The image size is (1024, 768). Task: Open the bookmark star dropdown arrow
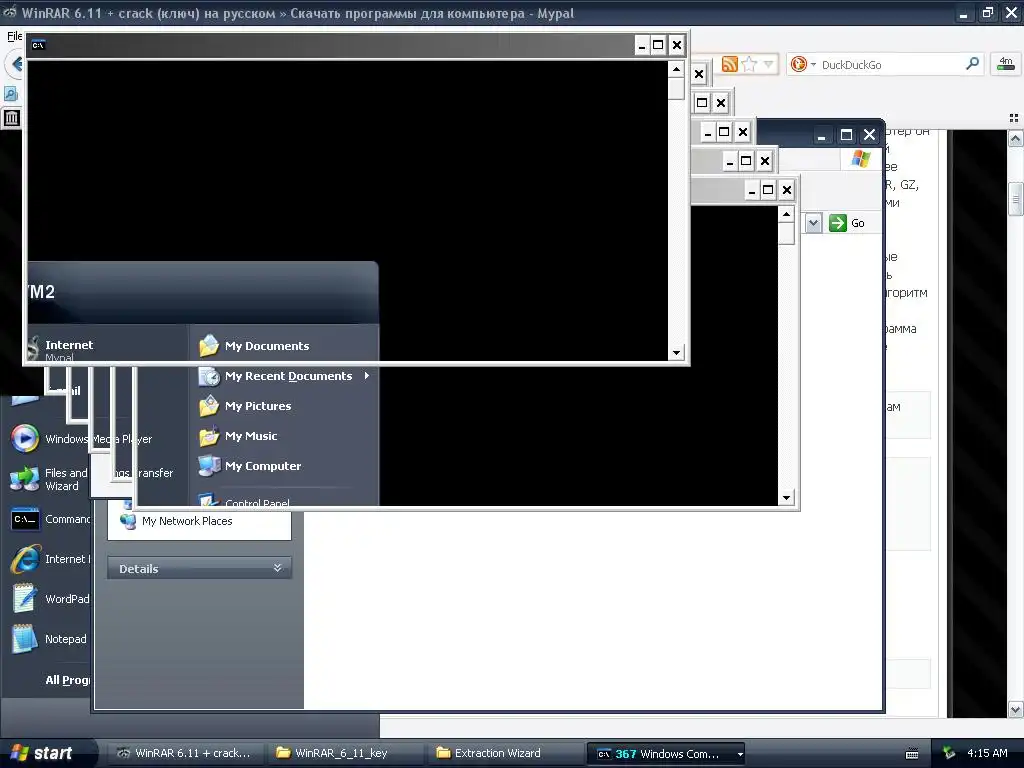[x=768, y=64]
